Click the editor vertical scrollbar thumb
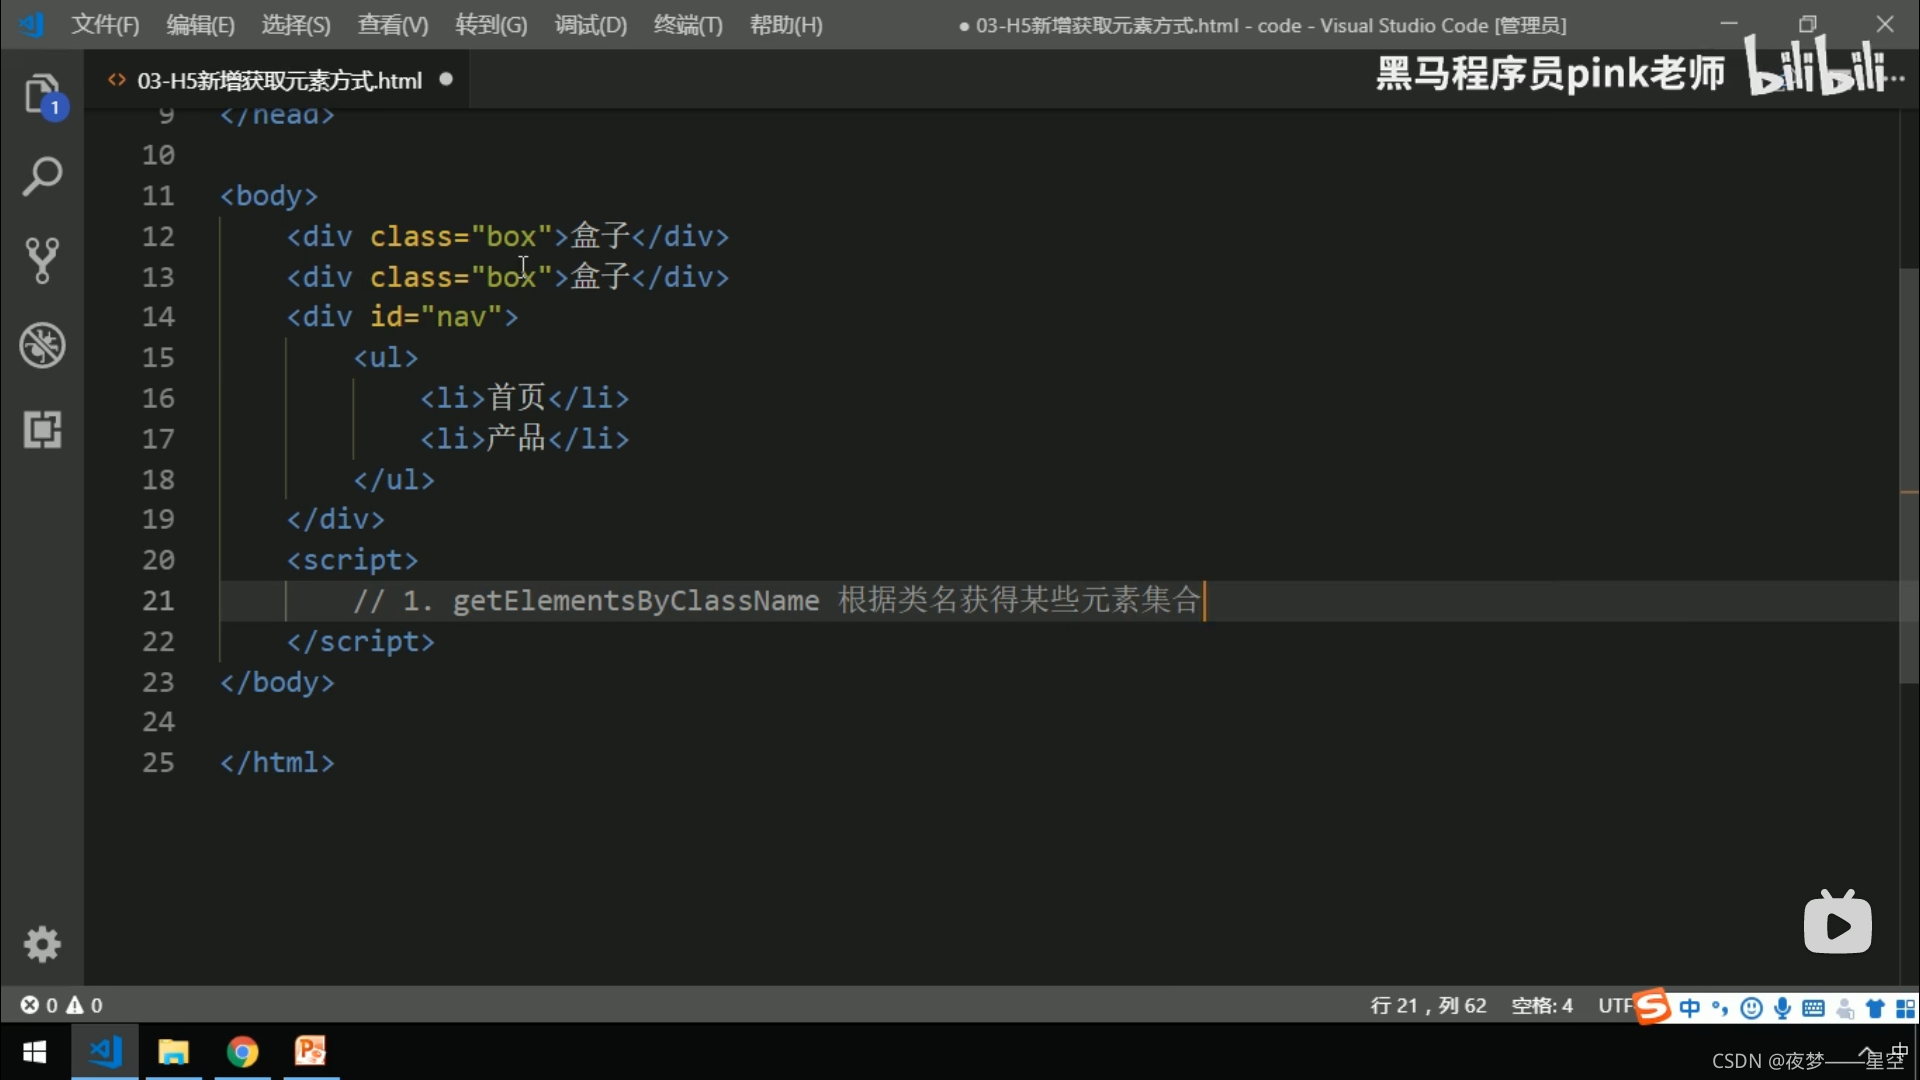Image resolution: width=1920 pixels, height=1080 pixels. click(x=1908, y=475)
